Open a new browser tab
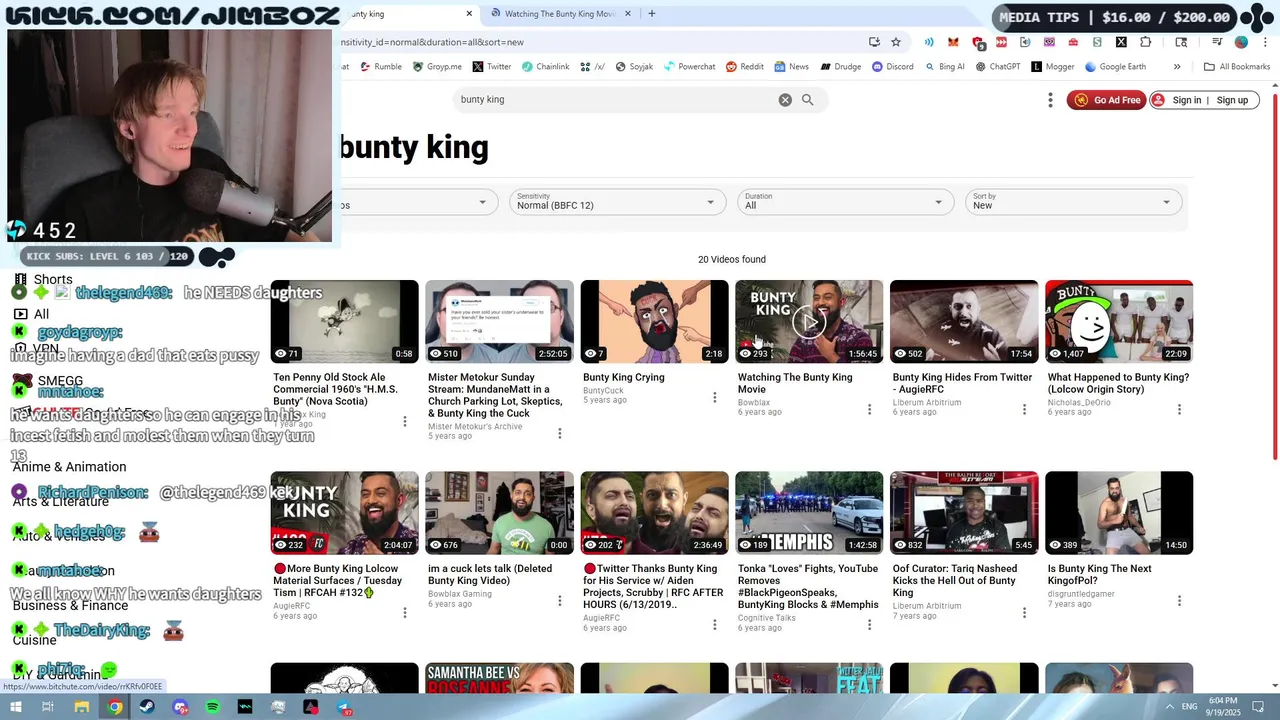The height and width of the screenshot is (720, 1280). click(x=651, y=14)
